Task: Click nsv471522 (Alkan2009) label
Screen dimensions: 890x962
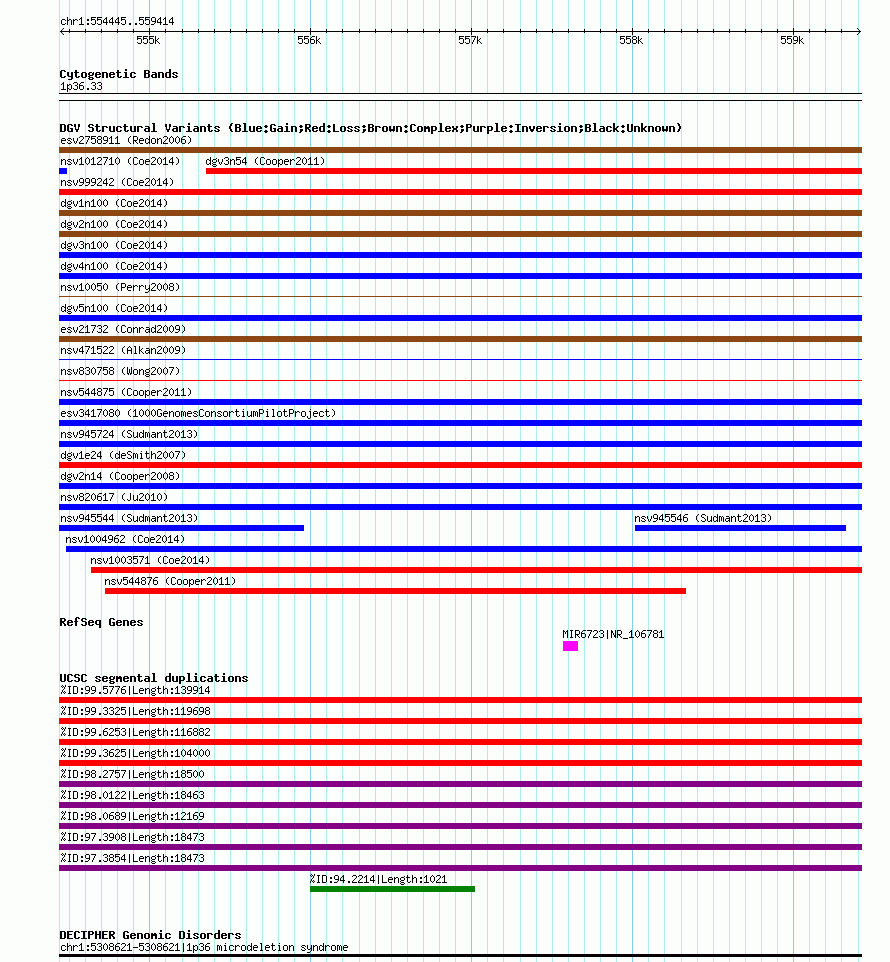Action: click(123, 350)
